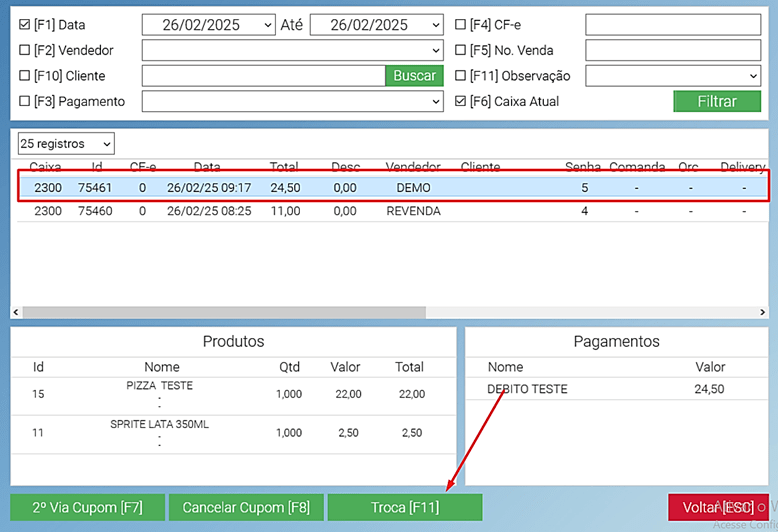This screenshot has width=778, height=532.
Task: Uncheck the [F6] Caixa Atual checkbox
Action: tap(460, 101)
